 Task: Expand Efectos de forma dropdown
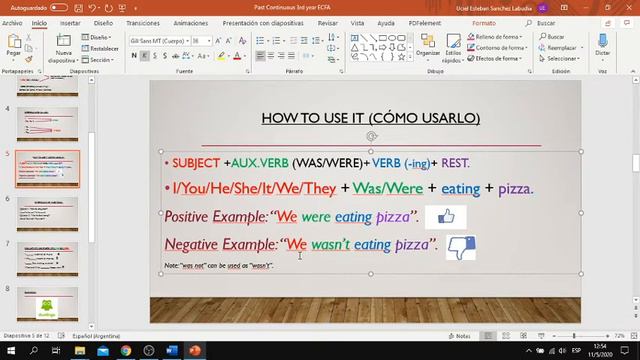click(495, 58)
